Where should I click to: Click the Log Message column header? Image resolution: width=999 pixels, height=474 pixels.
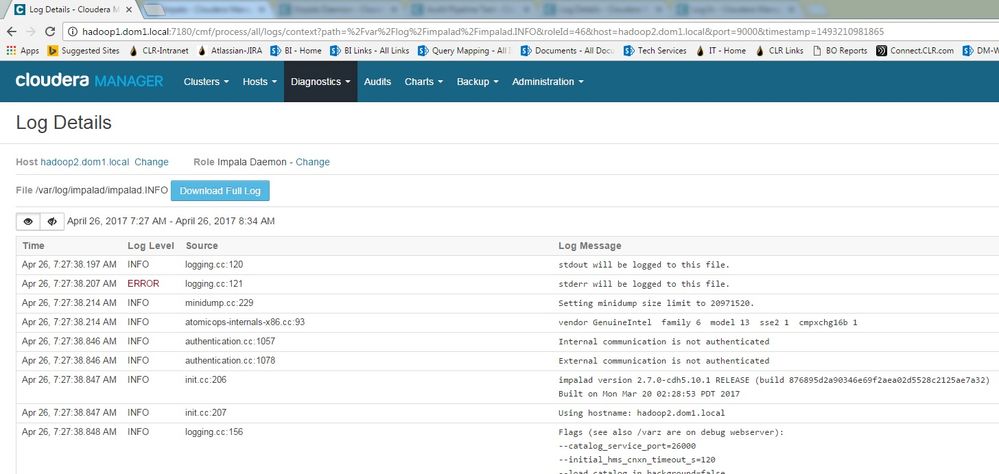point(590,245)
